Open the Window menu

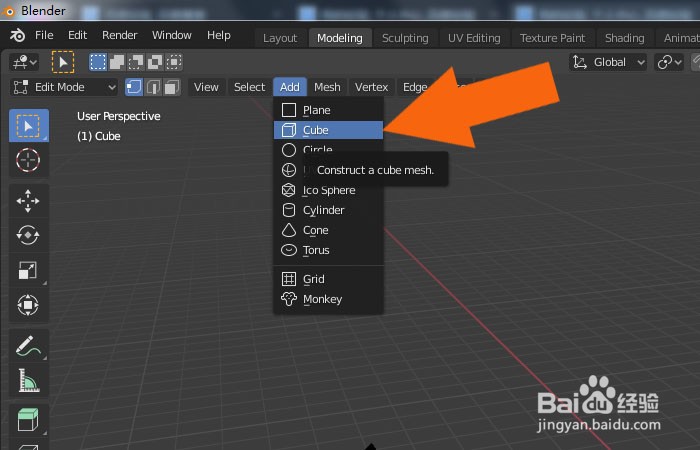(171, 35)
